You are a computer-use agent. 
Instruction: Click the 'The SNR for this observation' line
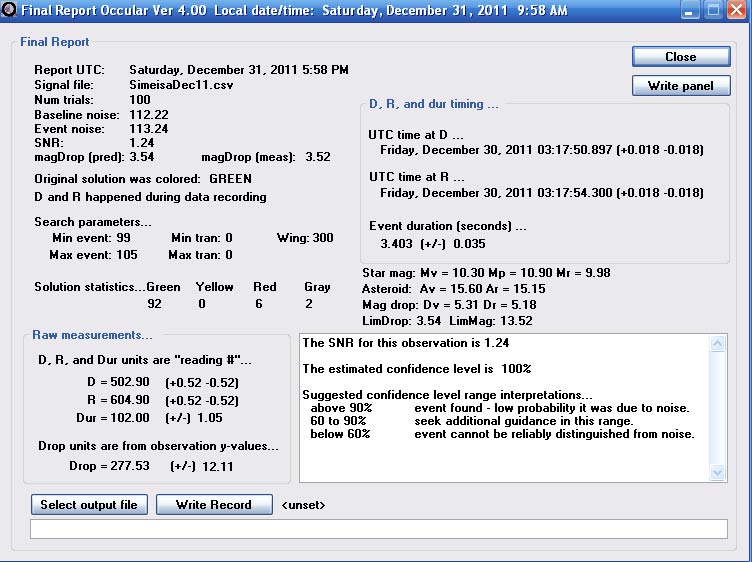tap(406, 343)
